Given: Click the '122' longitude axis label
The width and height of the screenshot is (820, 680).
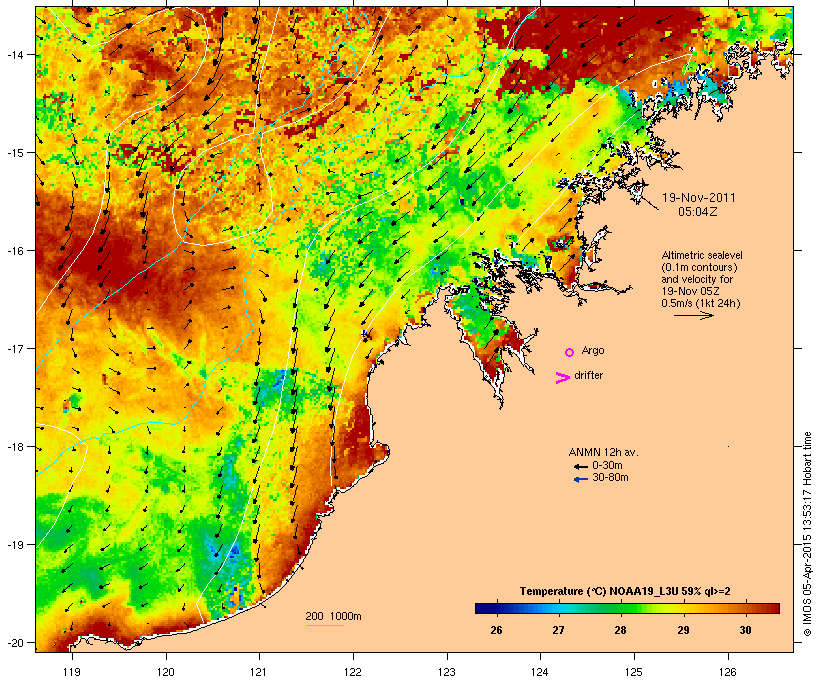Looking at the screenshot, I should tap(353, 672).
